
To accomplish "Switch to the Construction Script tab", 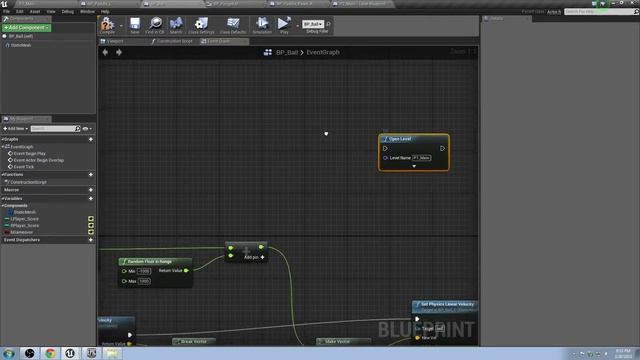I will tap(173, 41).
